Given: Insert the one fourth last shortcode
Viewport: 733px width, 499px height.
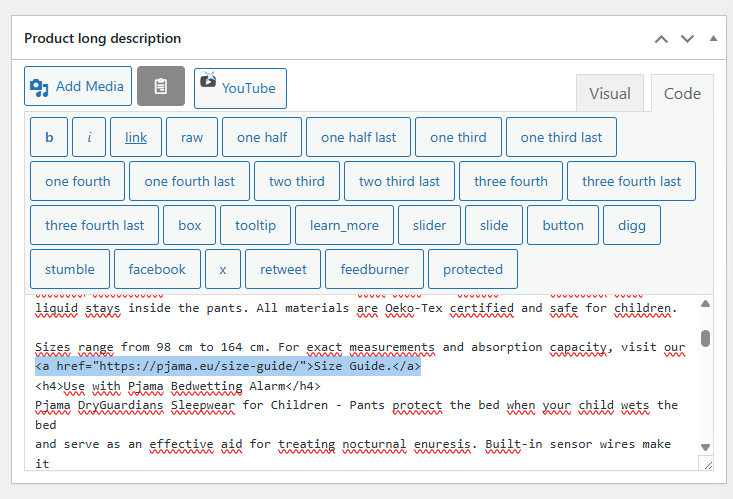Looking at the screenshot, I should coord(189,181).
